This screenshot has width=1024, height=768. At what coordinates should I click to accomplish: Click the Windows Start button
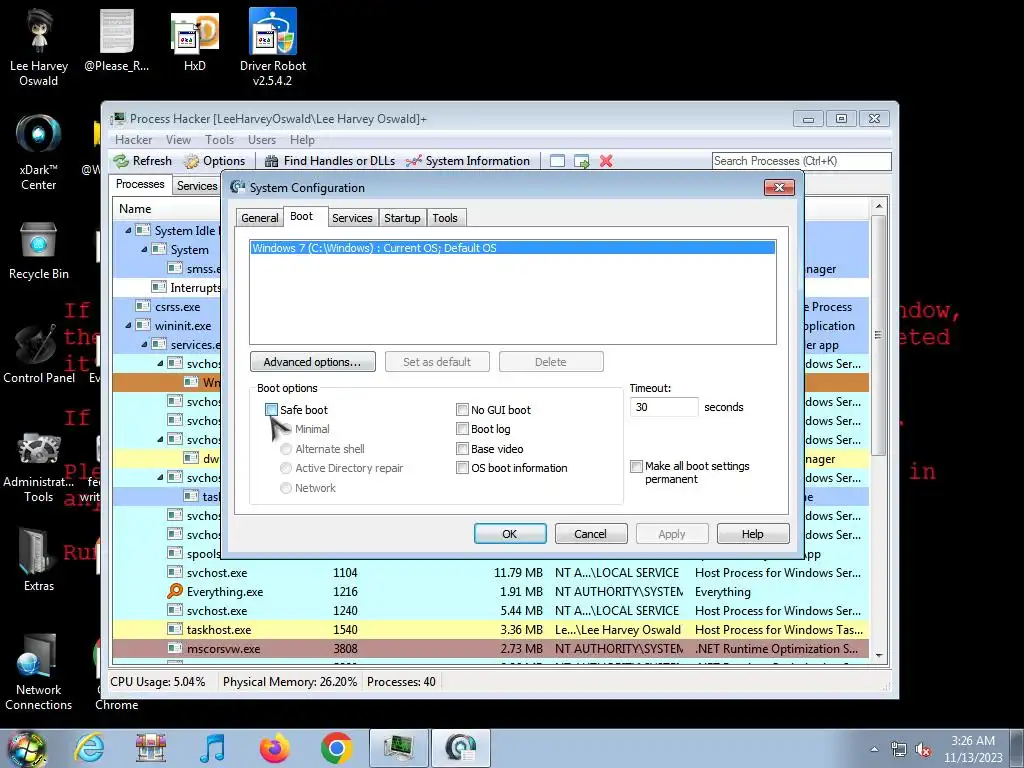(26, 749)
